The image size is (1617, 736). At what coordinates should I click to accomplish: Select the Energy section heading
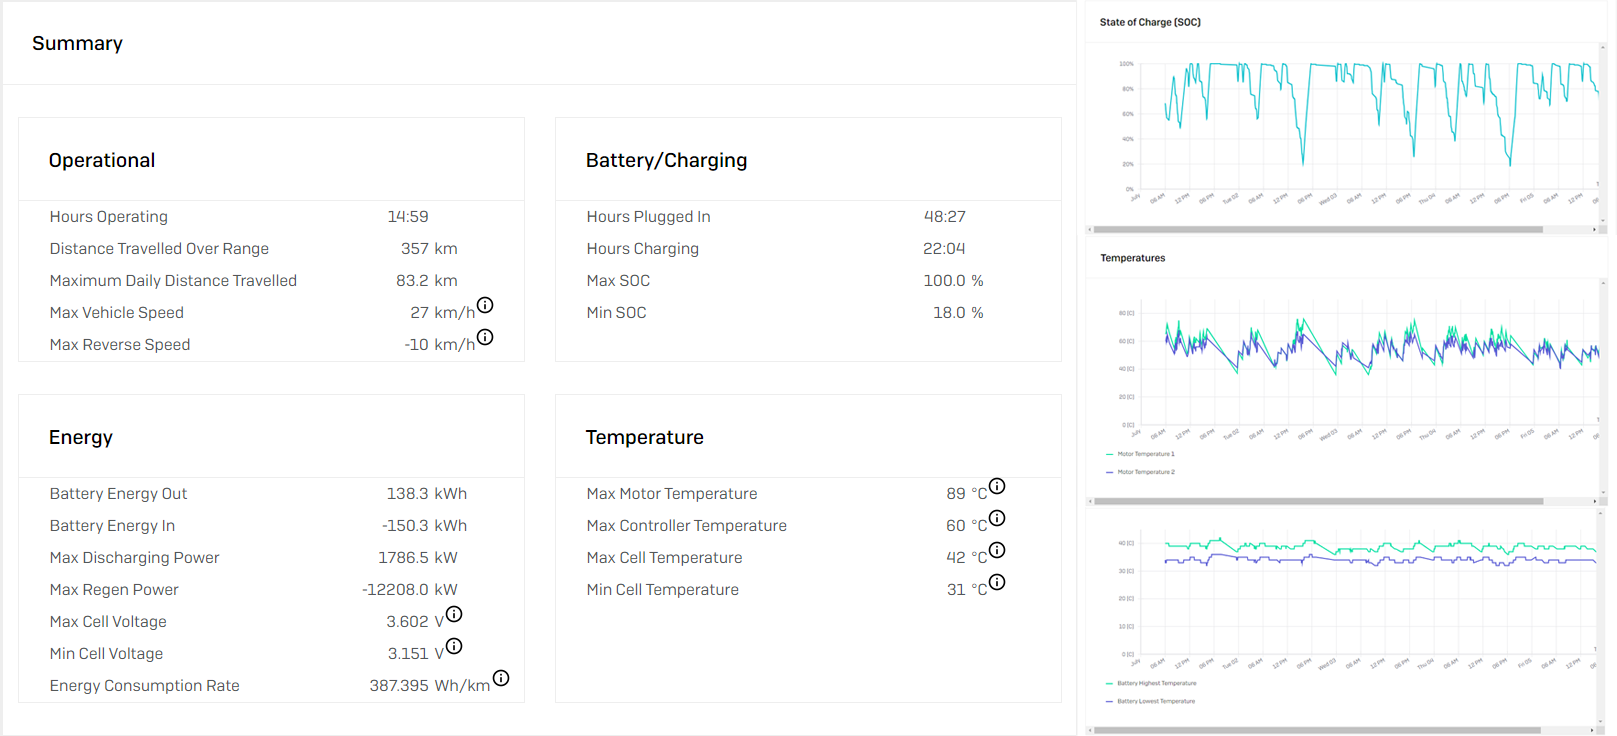[81, 437]
